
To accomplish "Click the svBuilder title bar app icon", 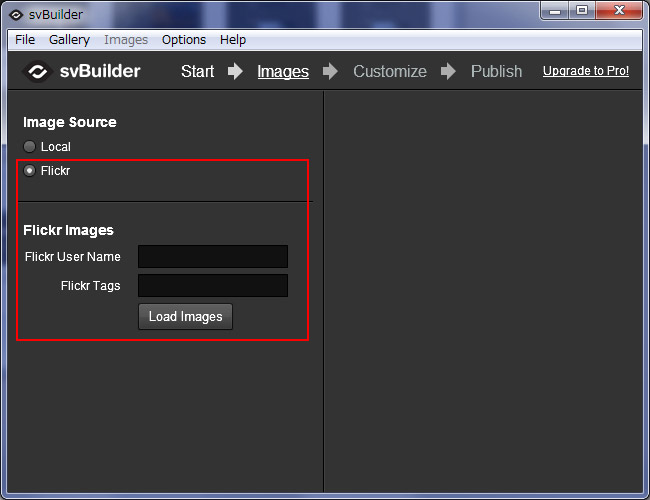I will tap(16, 15).
